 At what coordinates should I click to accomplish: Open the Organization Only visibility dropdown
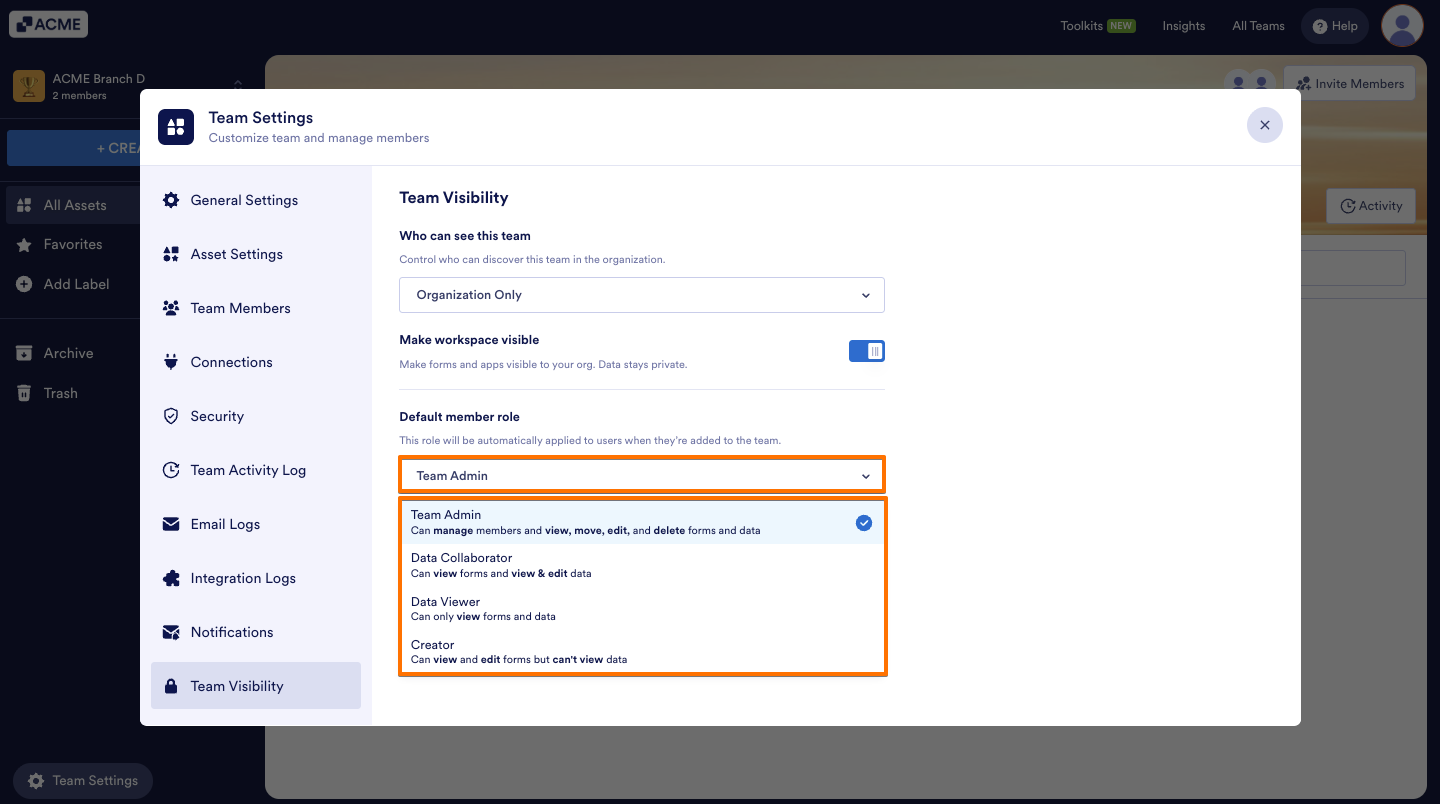pos(642,295)
